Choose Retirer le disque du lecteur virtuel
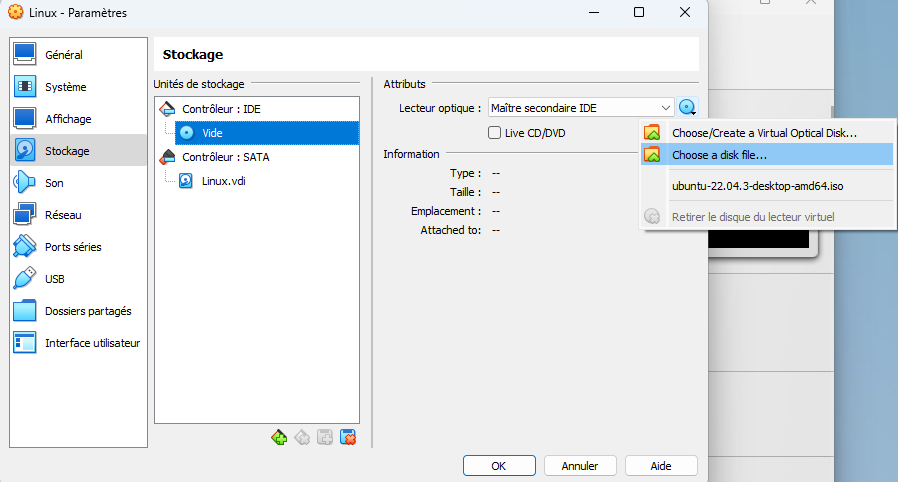 767,217
